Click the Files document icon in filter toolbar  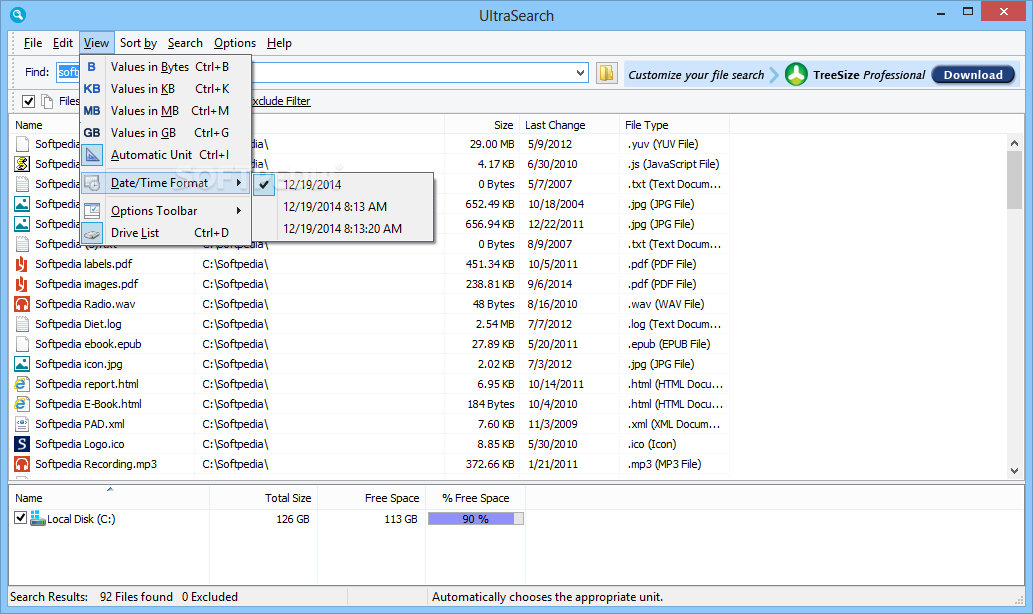pyautogui.click(x=47, y=101)
